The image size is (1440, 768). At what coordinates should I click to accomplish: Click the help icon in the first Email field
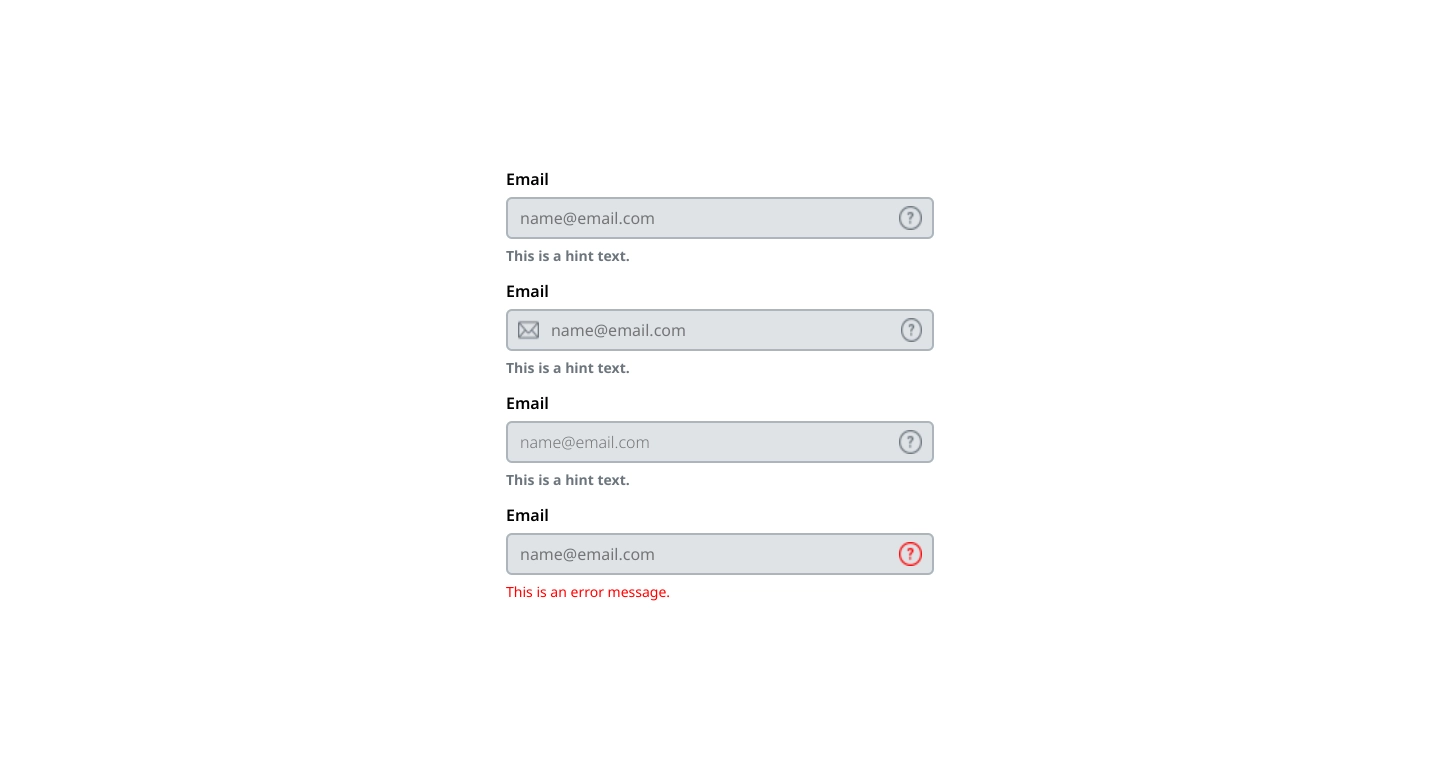coord(910,218)
